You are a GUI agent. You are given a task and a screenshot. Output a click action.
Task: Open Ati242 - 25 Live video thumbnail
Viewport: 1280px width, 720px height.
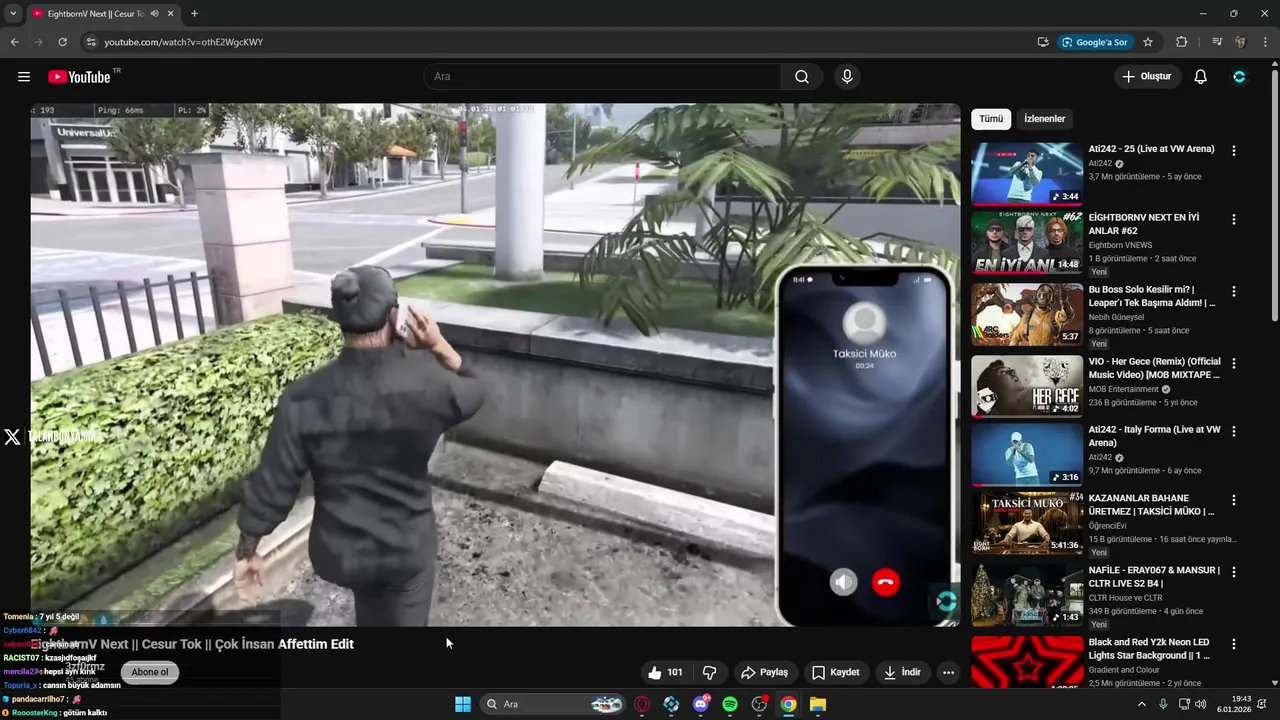tap(1027, 174)
